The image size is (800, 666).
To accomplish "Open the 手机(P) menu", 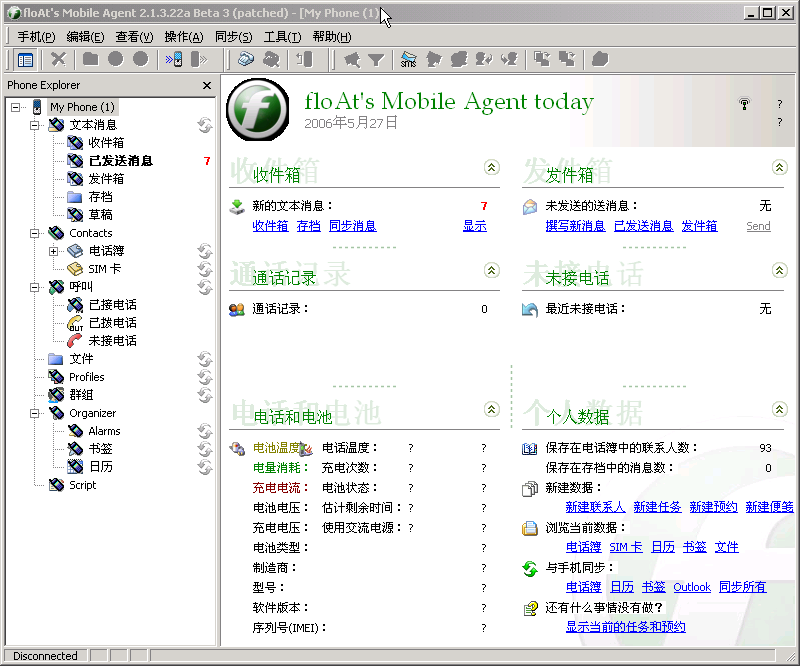I will (x=36, y=37).
